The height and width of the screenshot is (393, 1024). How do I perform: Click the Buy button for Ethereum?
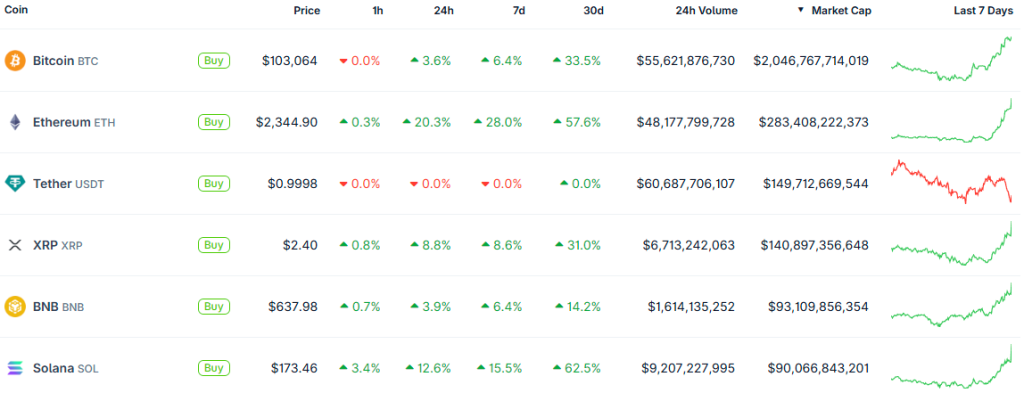(x=214, y=122)
